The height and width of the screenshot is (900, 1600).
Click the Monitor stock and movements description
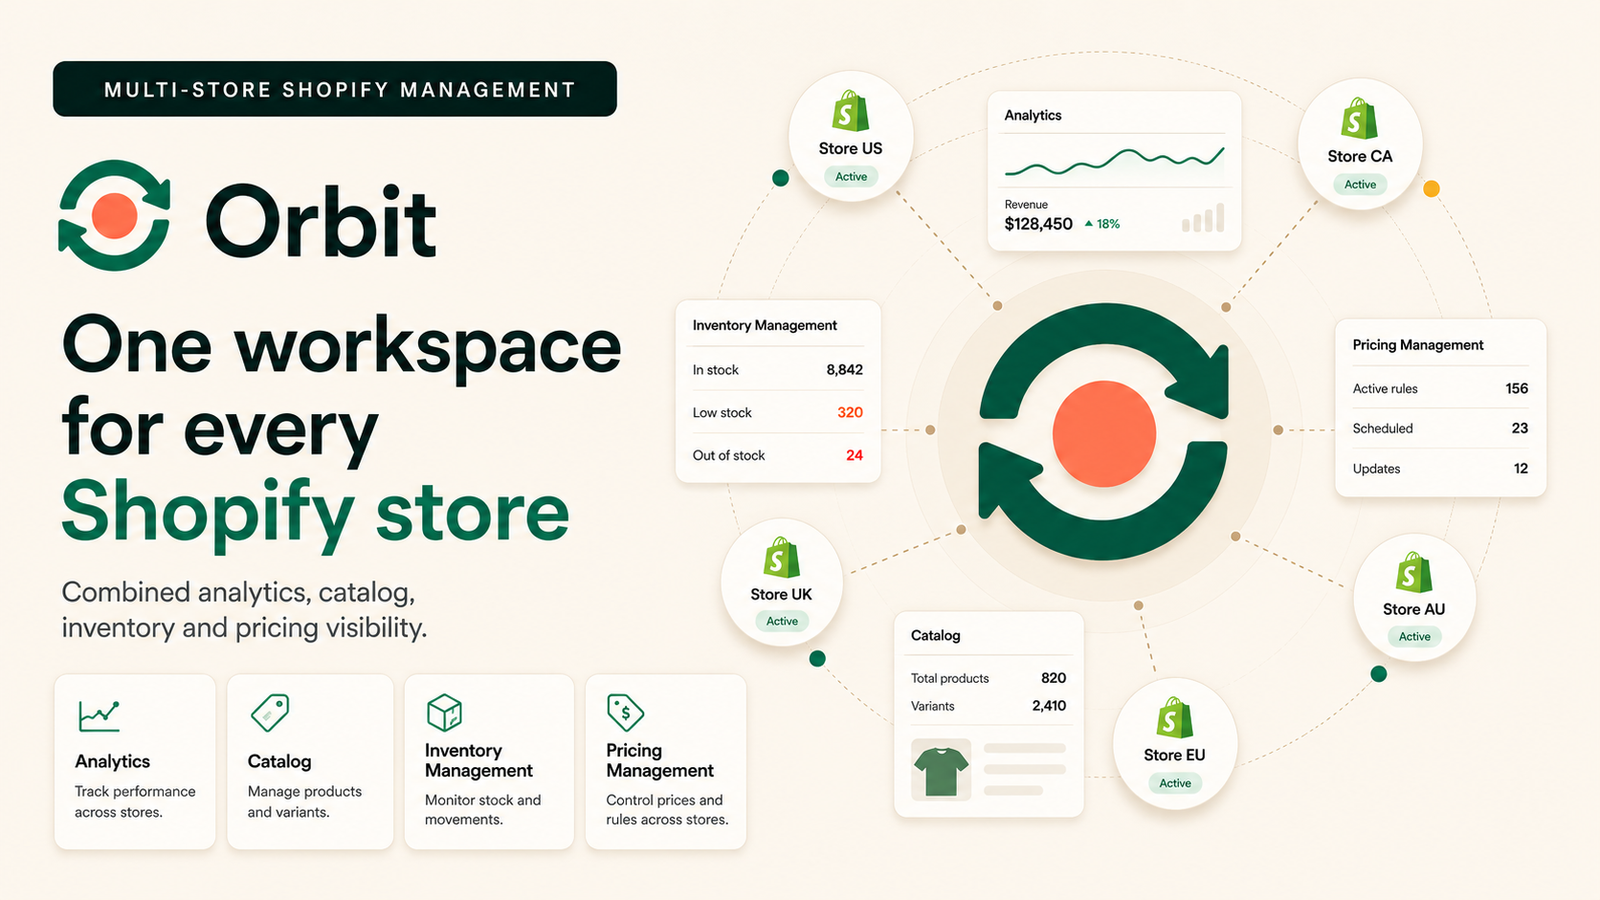pyautogui.click(x=483, y=810)
